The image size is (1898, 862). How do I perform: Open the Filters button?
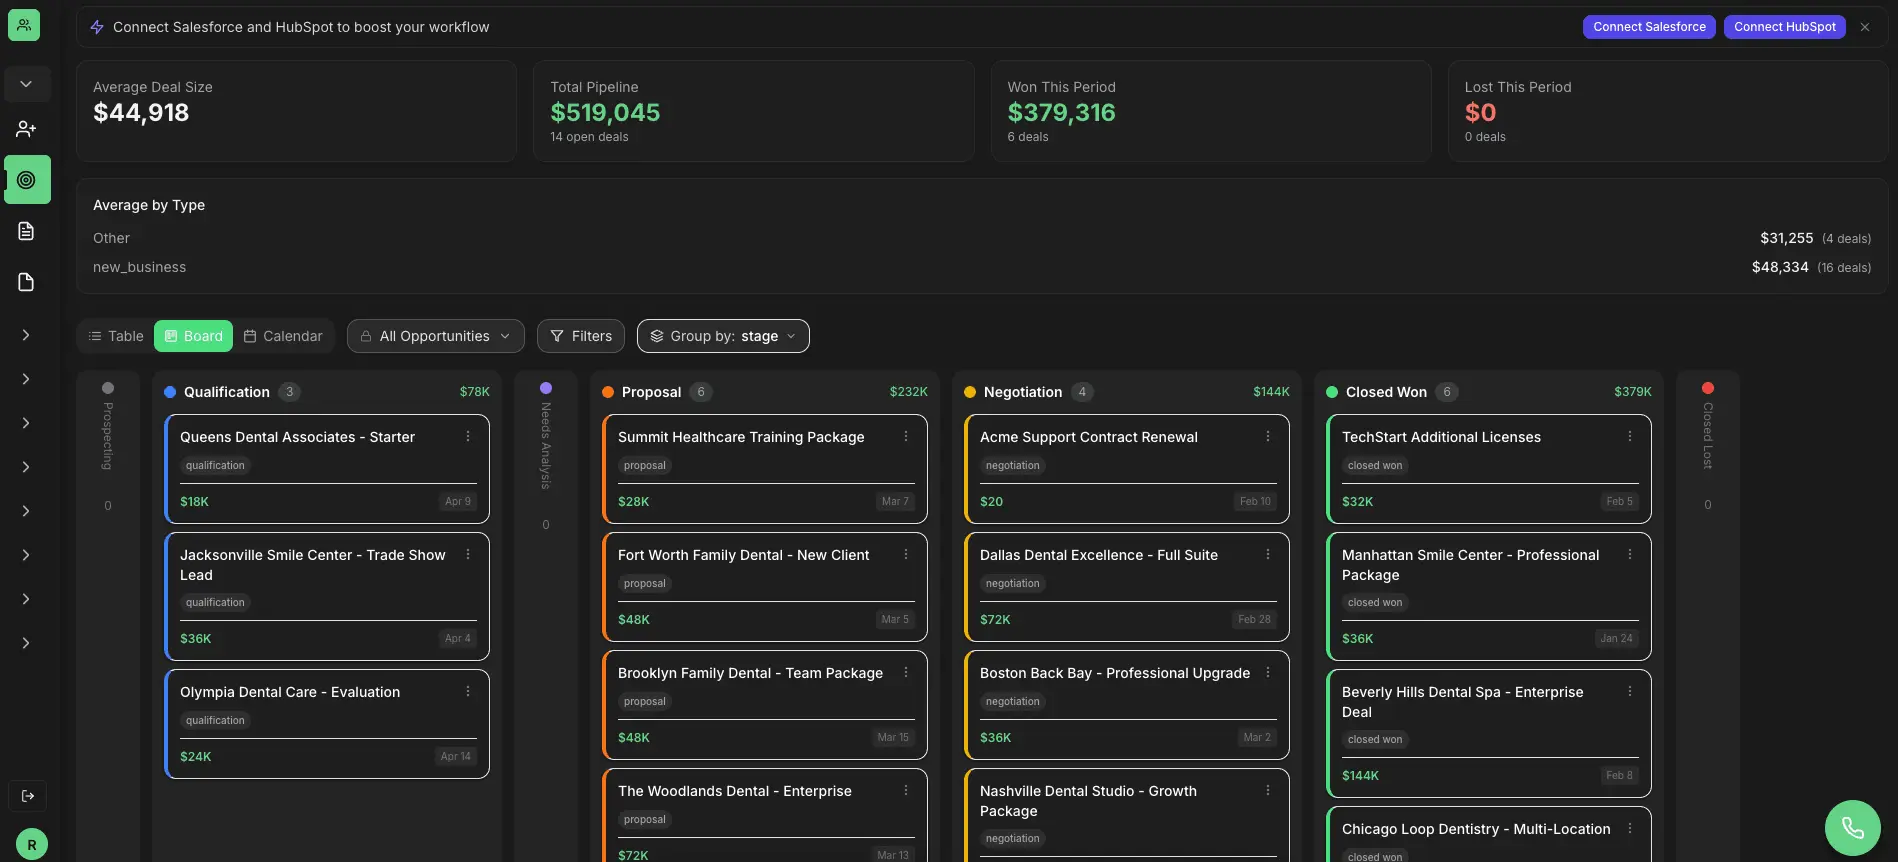(x=581, y=336)
